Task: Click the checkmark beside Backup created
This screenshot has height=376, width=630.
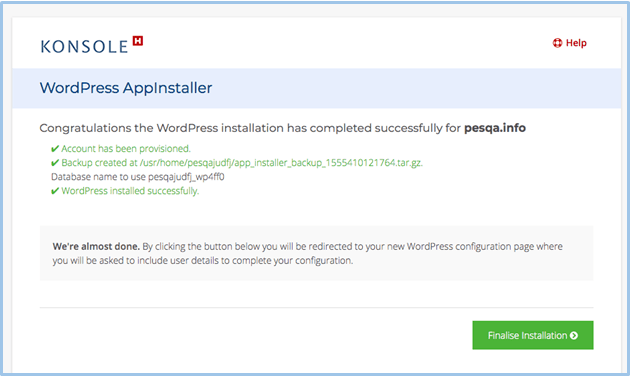Action: coord(55,163)
